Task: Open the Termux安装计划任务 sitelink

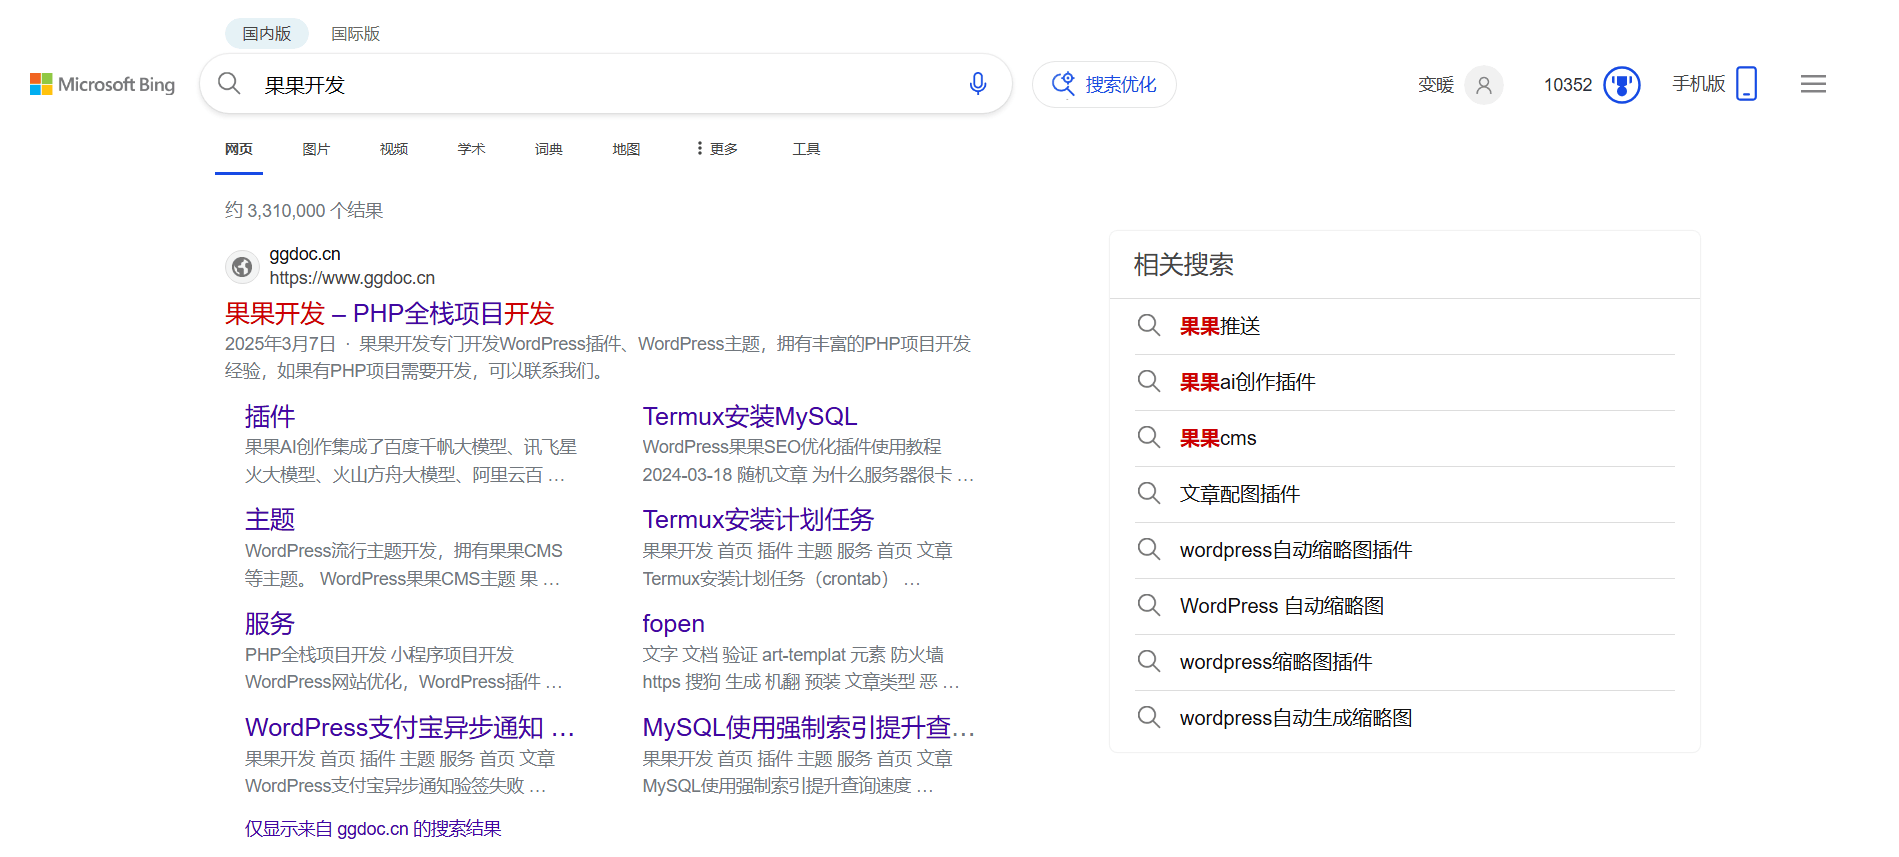Action: 758,519
